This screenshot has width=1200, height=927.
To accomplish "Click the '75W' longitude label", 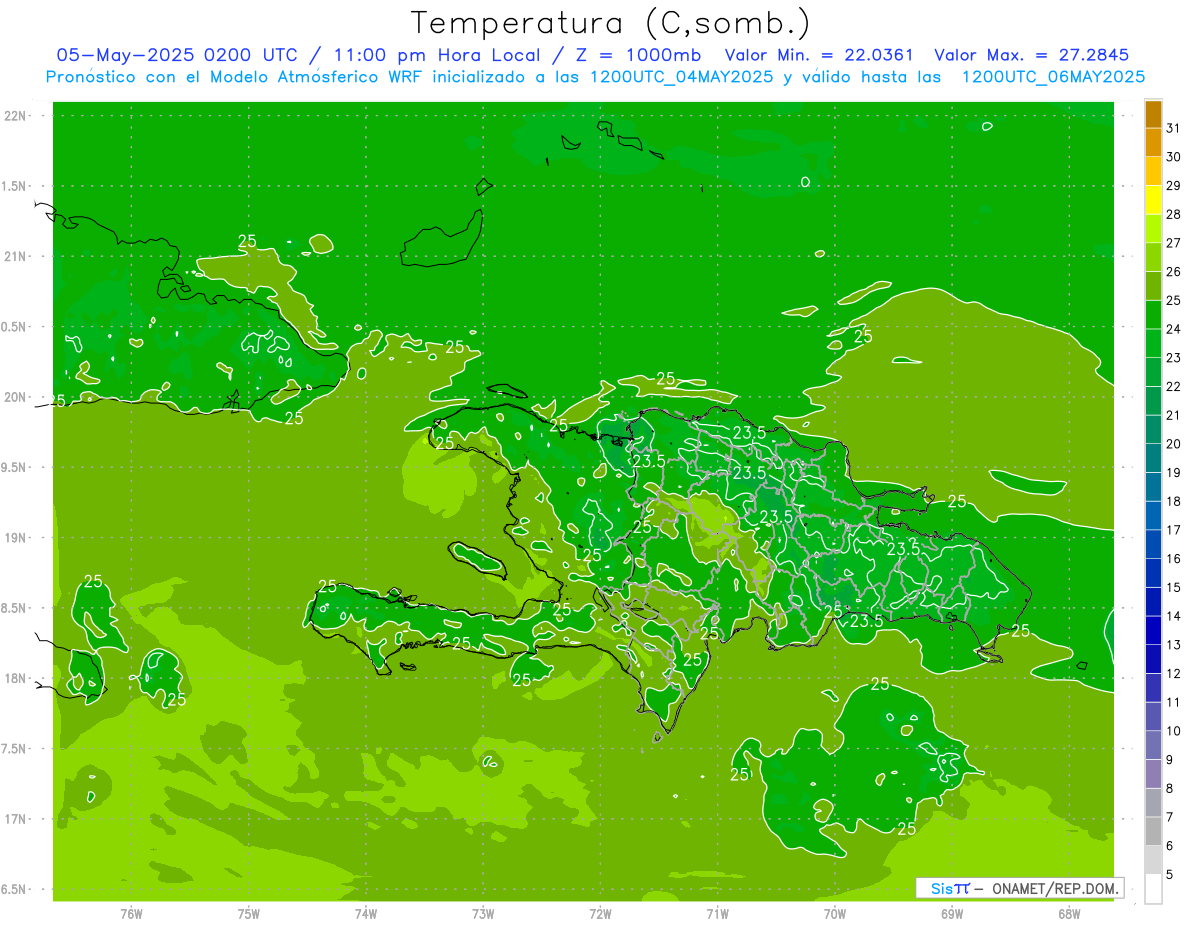I will (x=249, y=915).
